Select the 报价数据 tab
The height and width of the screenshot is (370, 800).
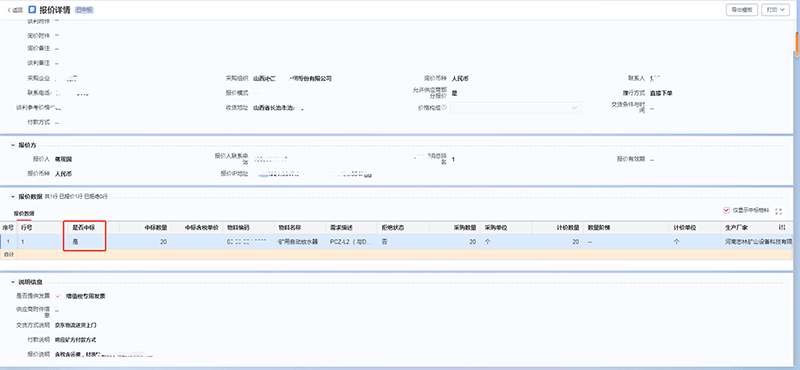[24, 213]
